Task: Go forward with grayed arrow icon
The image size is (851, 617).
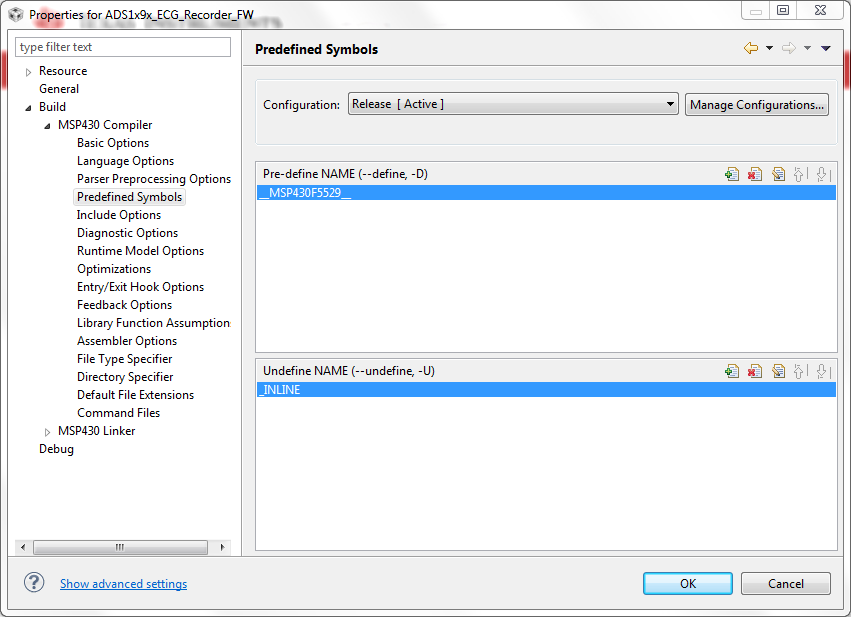Action: click(x=789, y=48)
